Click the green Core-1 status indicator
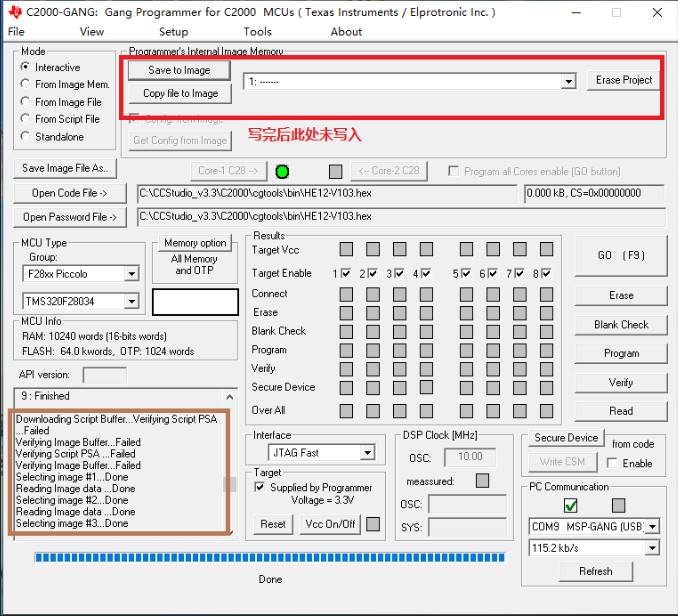 [x=283, y=171]
